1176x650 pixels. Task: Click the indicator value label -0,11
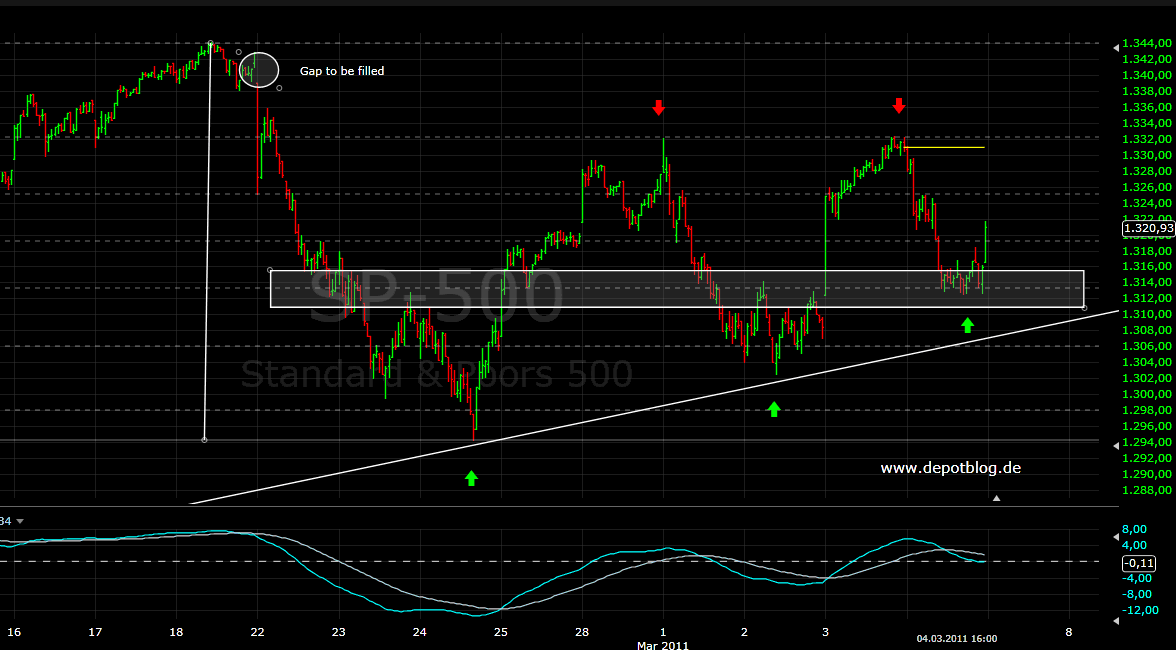(x=1141, y=561)
